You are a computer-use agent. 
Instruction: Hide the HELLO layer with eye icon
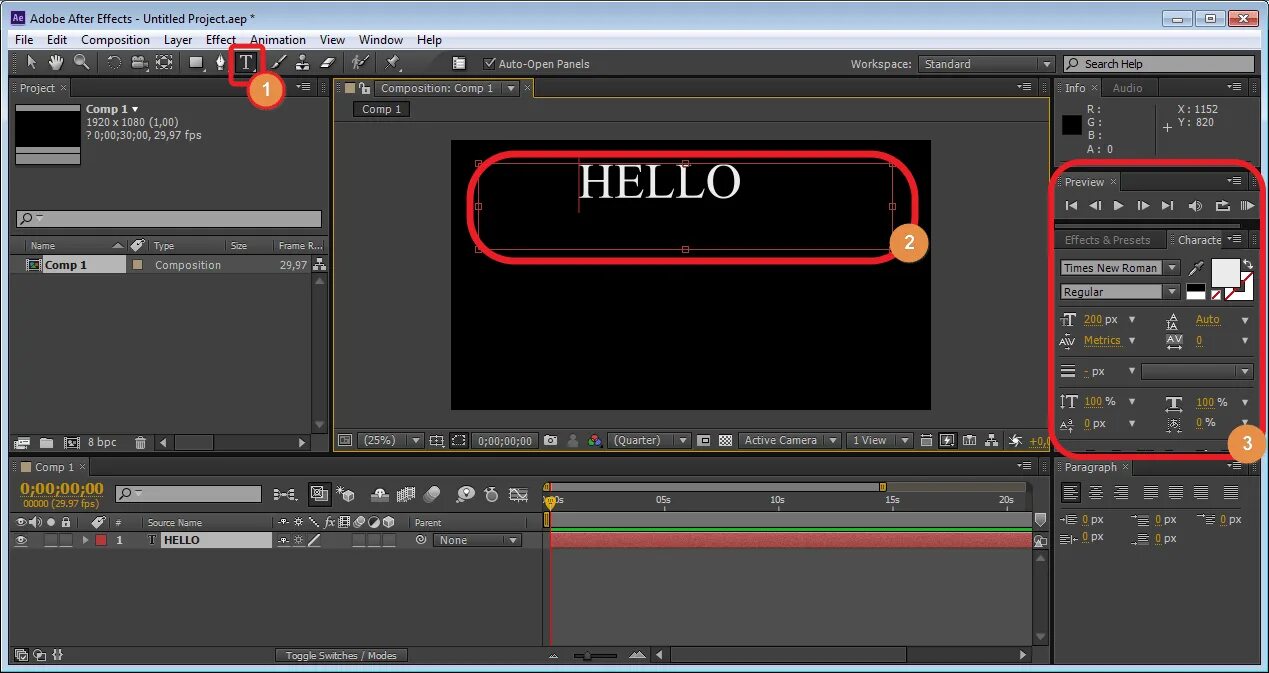[x=20, y=540]
